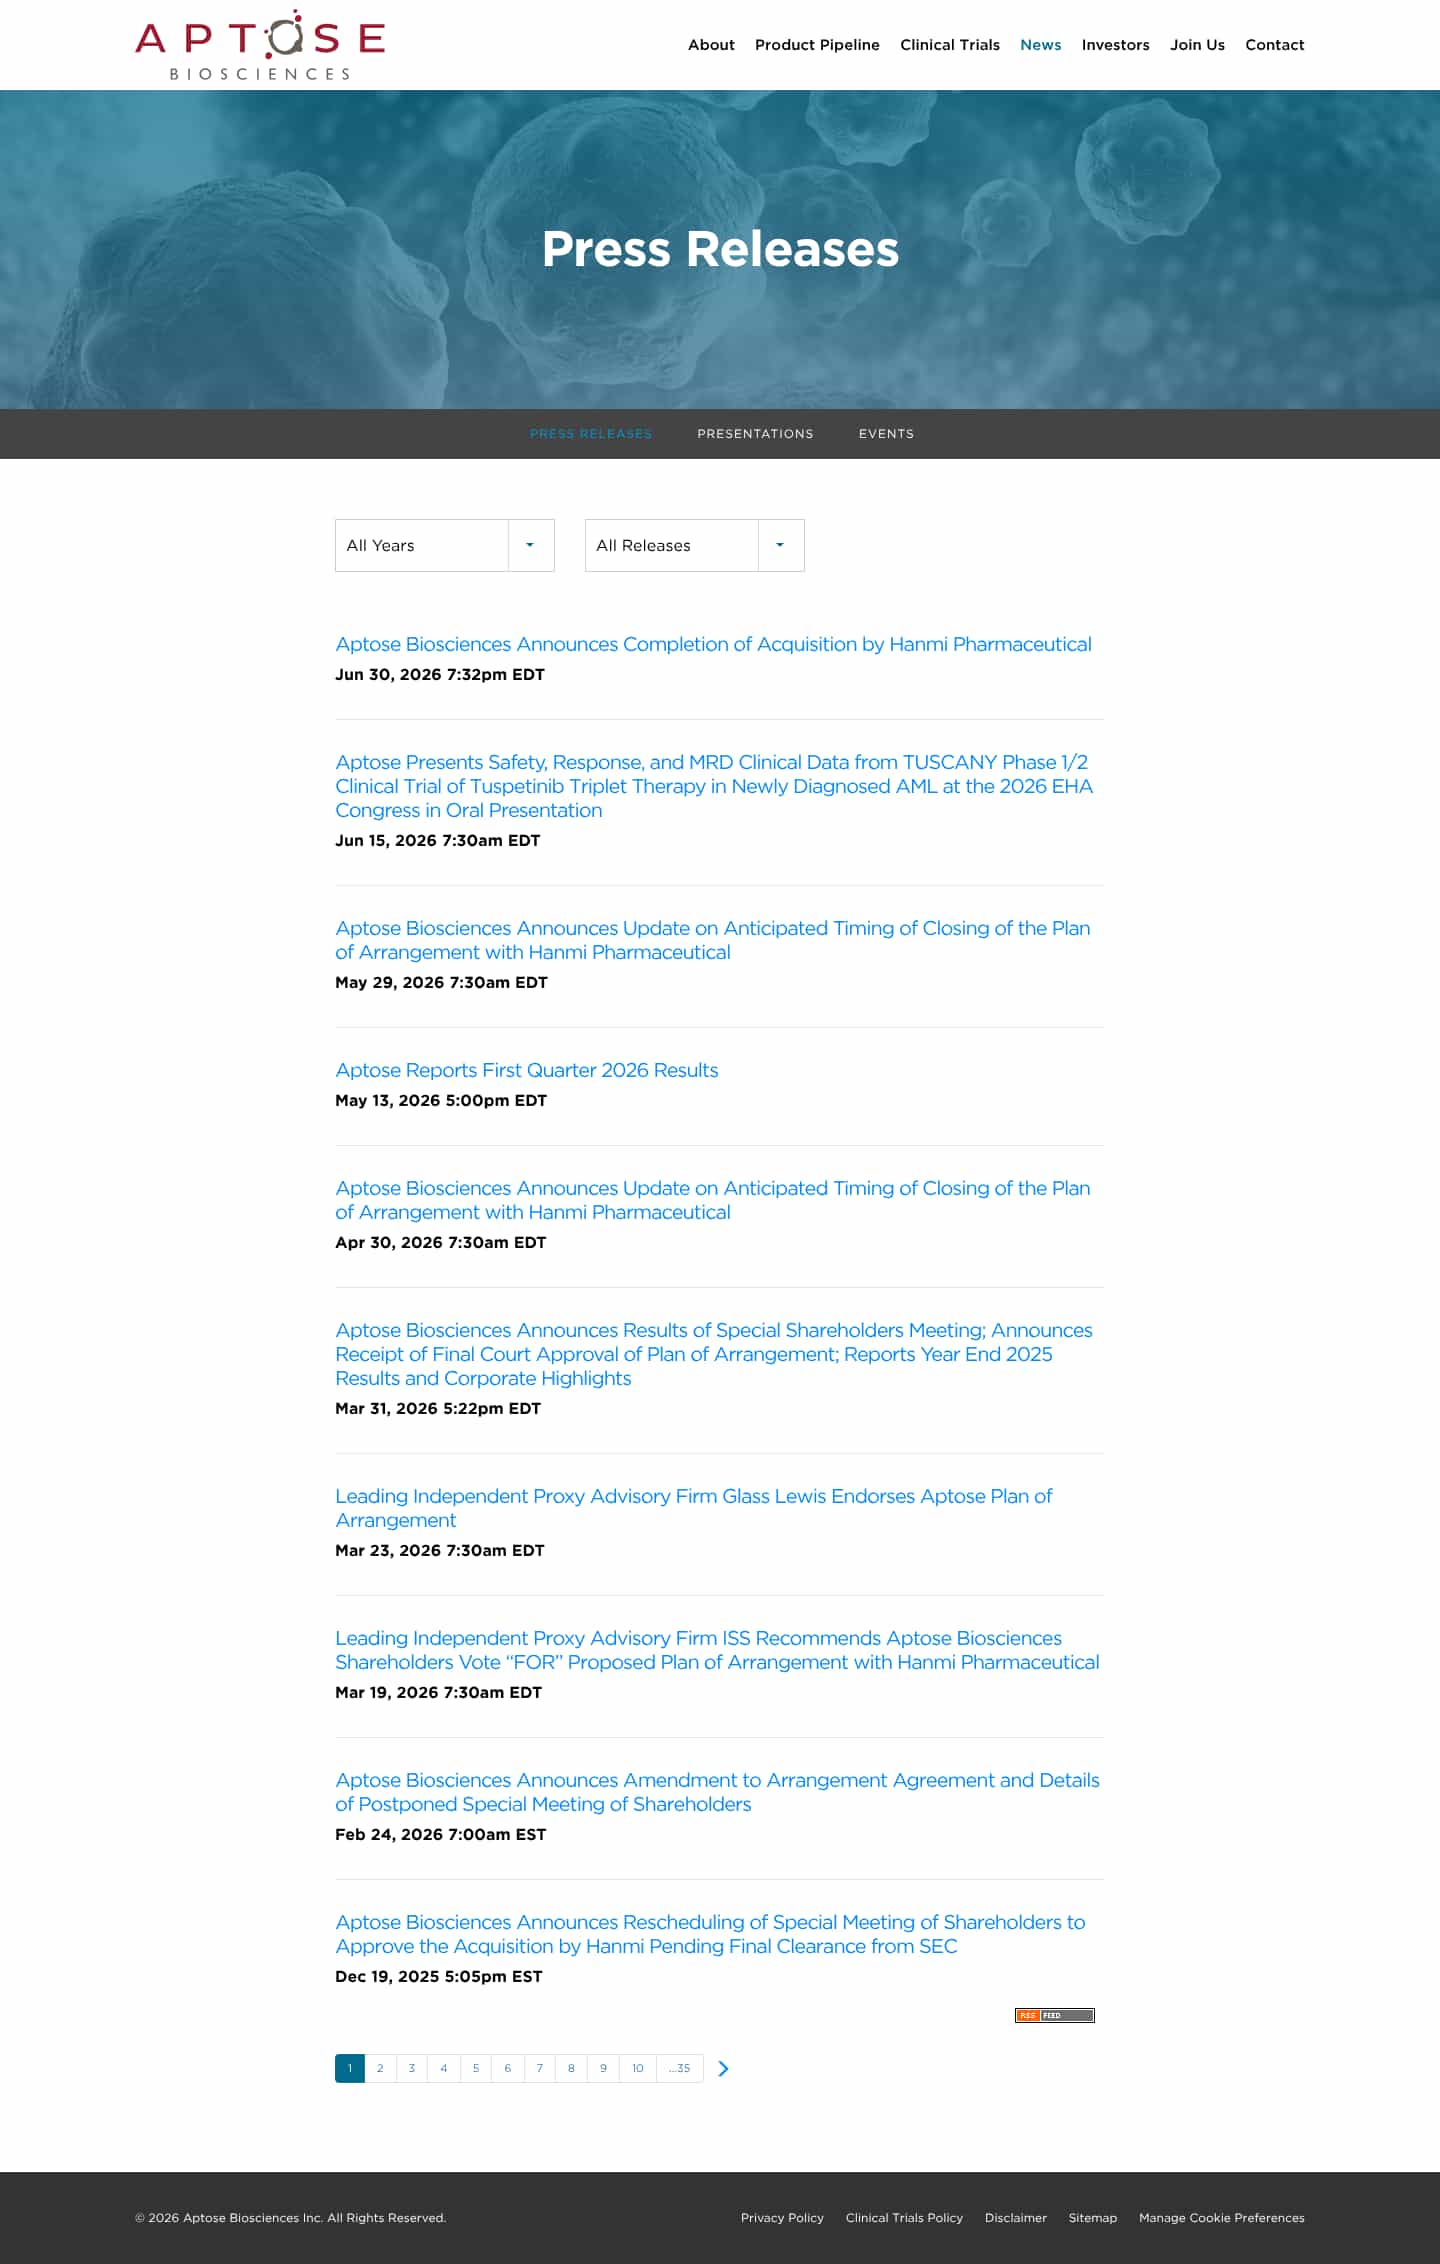Switch to the Events tab
Viewport: 1440px width, 2264px height.
(886, 434)
